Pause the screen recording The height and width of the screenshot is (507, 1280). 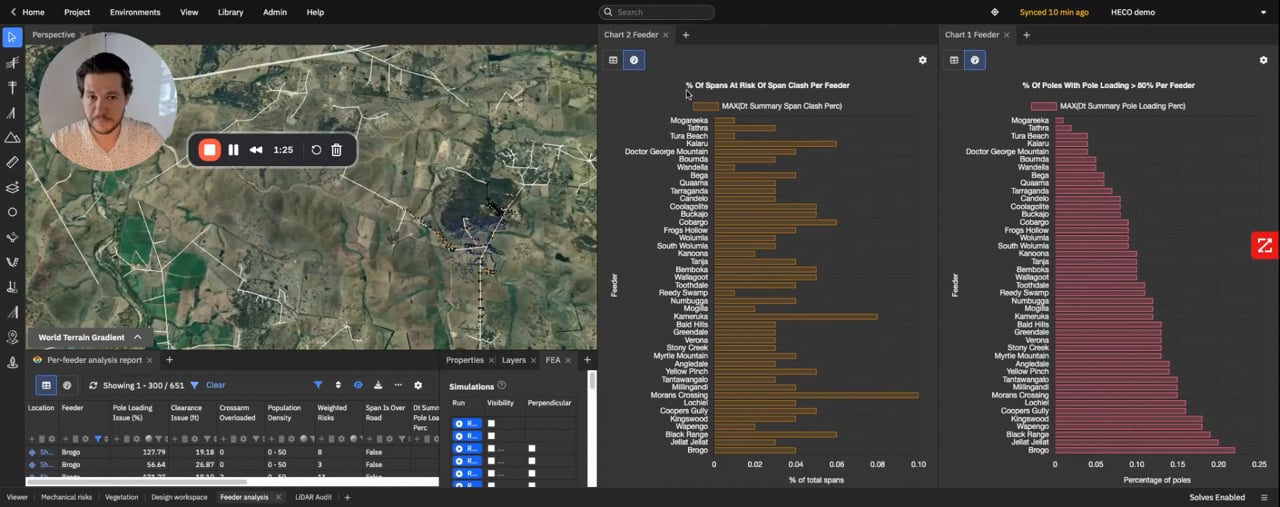pos(234,150)
